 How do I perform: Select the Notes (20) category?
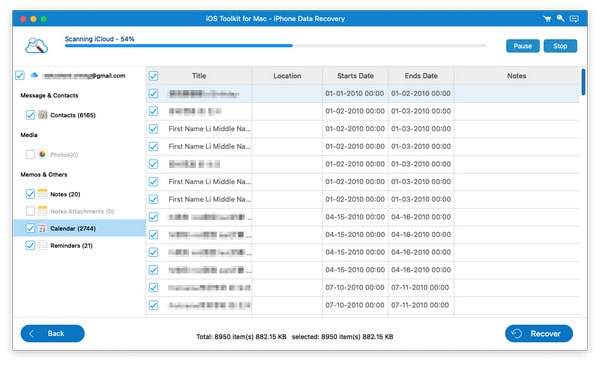pyautogui.click(x=65, y=194)
